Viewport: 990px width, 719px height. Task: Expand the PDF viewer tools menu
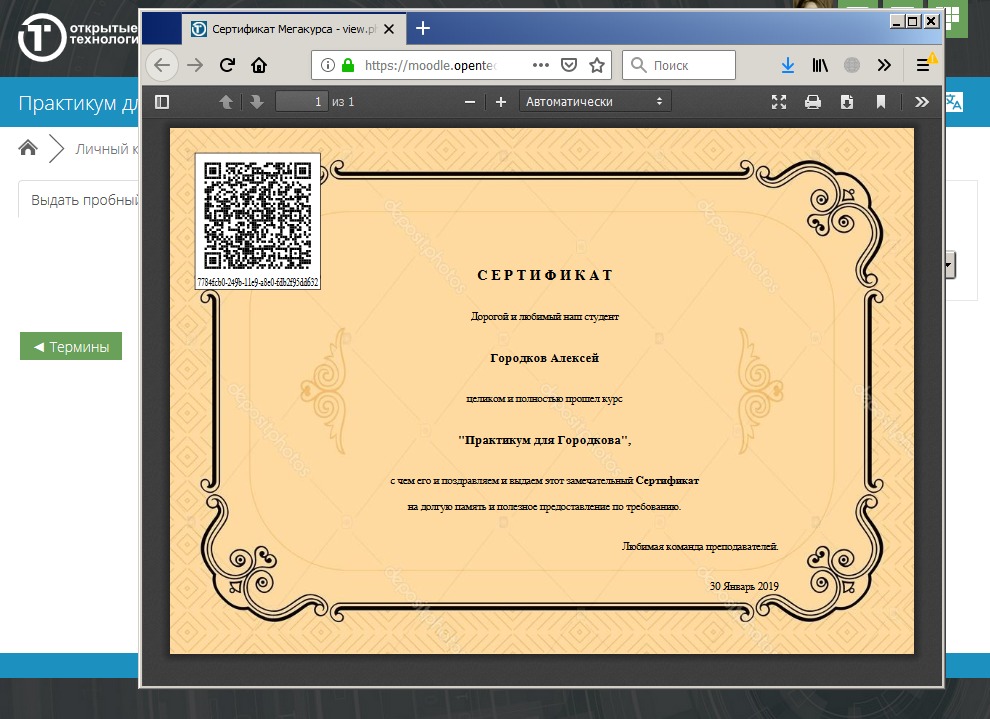[x=922, y=101]
